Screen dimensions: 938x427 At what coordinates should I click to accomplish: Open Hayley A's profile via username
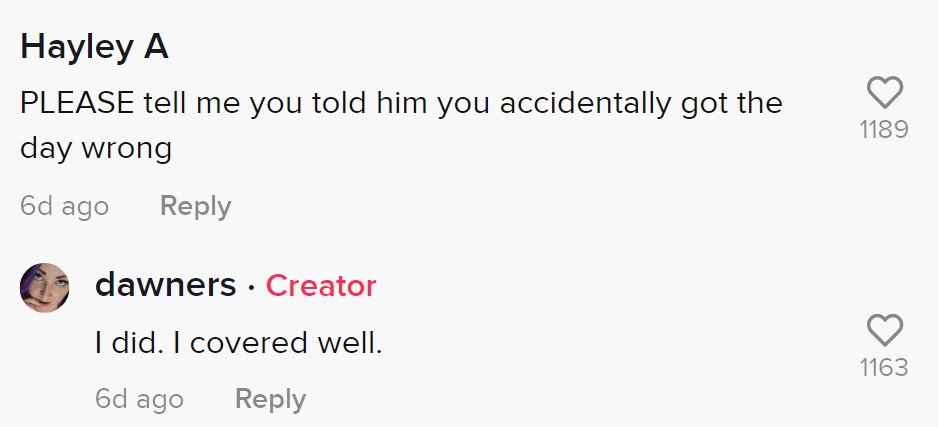(95, 47)
